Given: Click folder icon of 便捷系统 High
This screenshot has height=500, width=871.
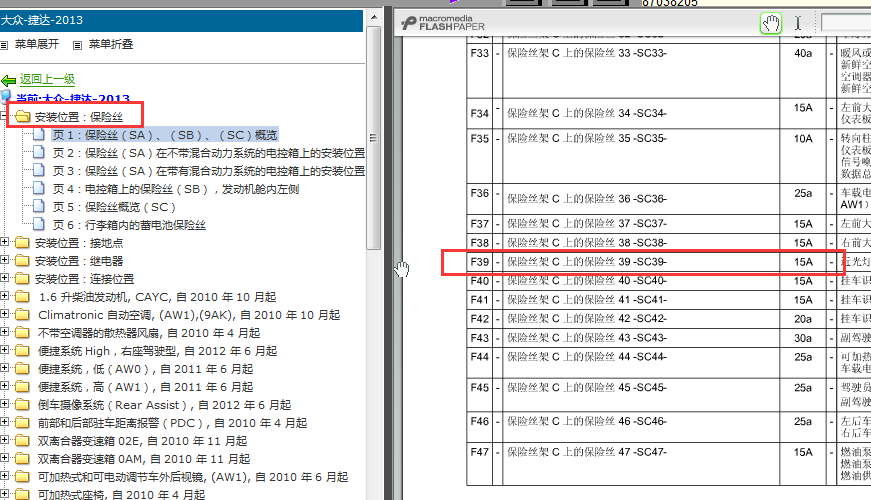Looking at the screenshot, I should click(22, 351).
